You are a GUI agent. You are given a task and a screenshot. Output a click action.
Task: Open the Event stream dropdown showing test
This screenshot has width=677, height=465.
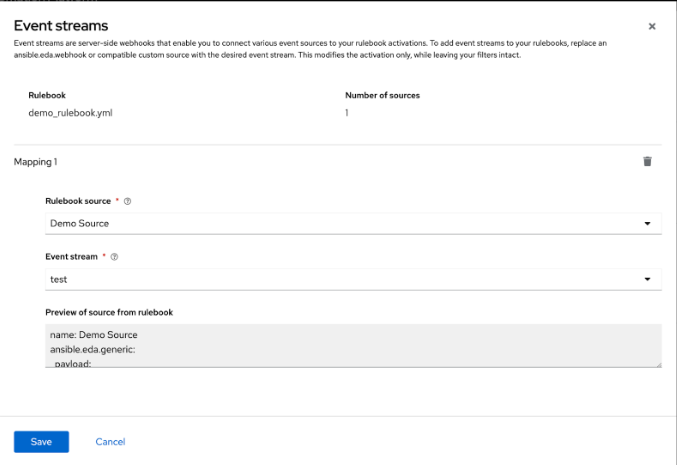(340, 279)
